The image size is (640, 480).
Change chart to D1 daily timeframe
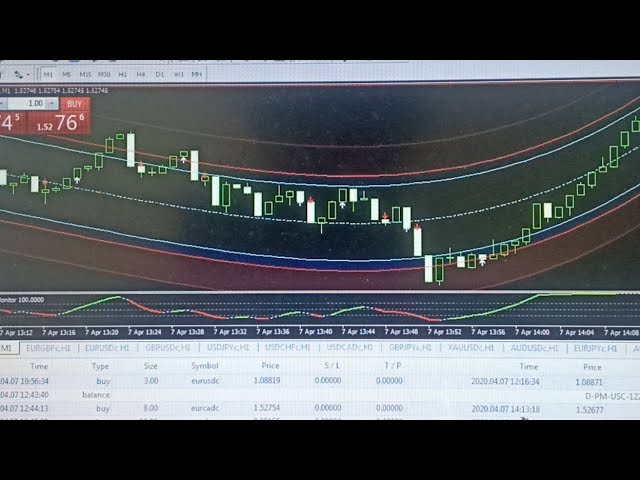(159, 74)
